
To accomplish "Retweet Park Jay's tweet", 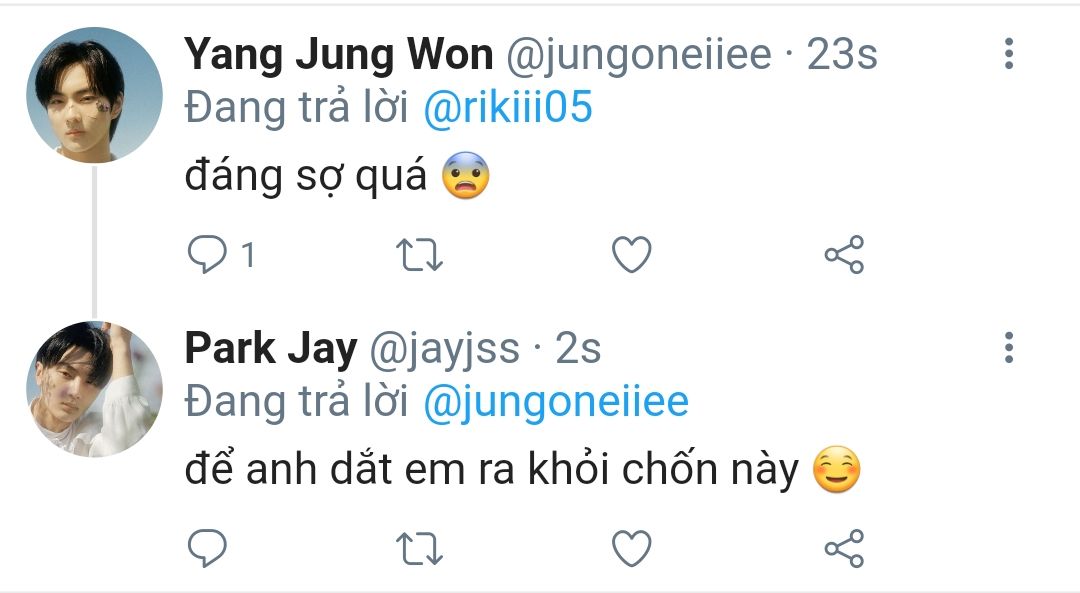I will [420, 548].
